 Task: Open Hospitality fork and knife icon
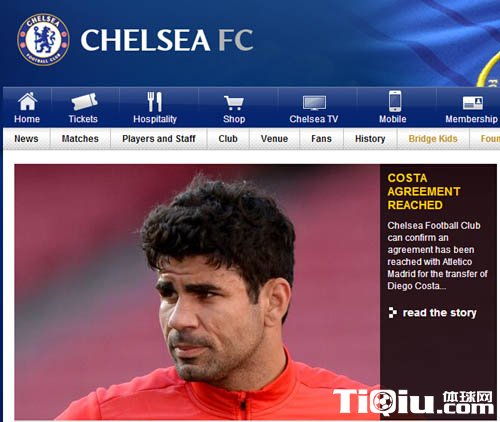coord(155,102)
